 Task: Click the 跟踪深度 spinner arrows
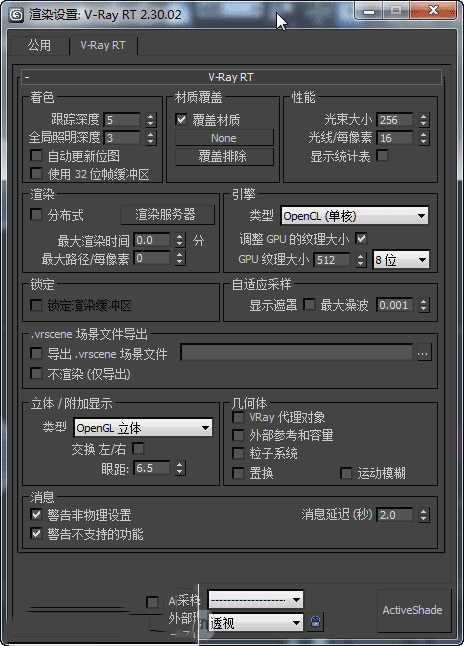click(150, 120)
